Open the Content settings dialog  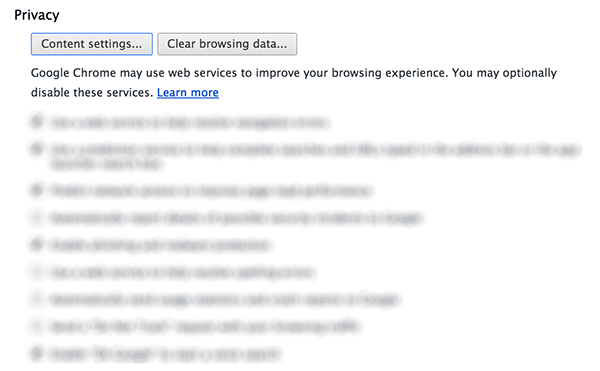[x=92, y=44]
